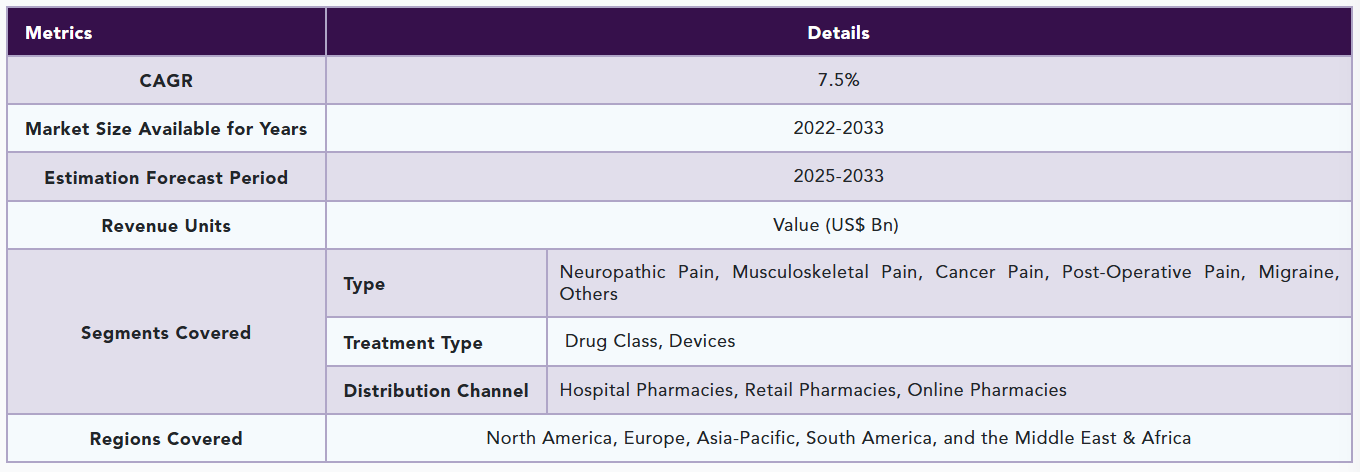The width and height of the screenshot is (1360, 472).
Task: Click the 2022-2033 value cell
Action: tap(838, 128)
